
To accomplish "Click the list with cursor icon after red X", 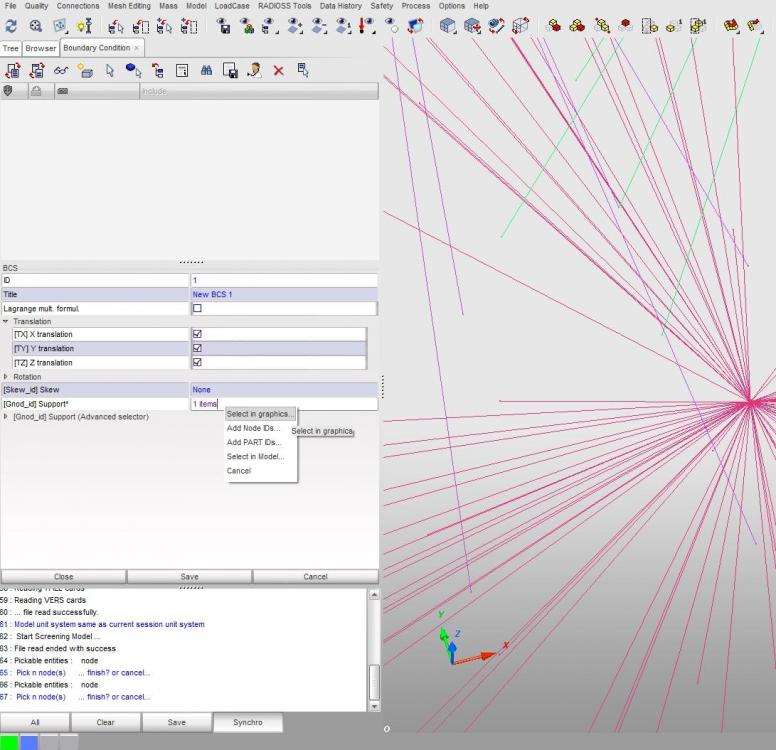I will tap(303, 71).
